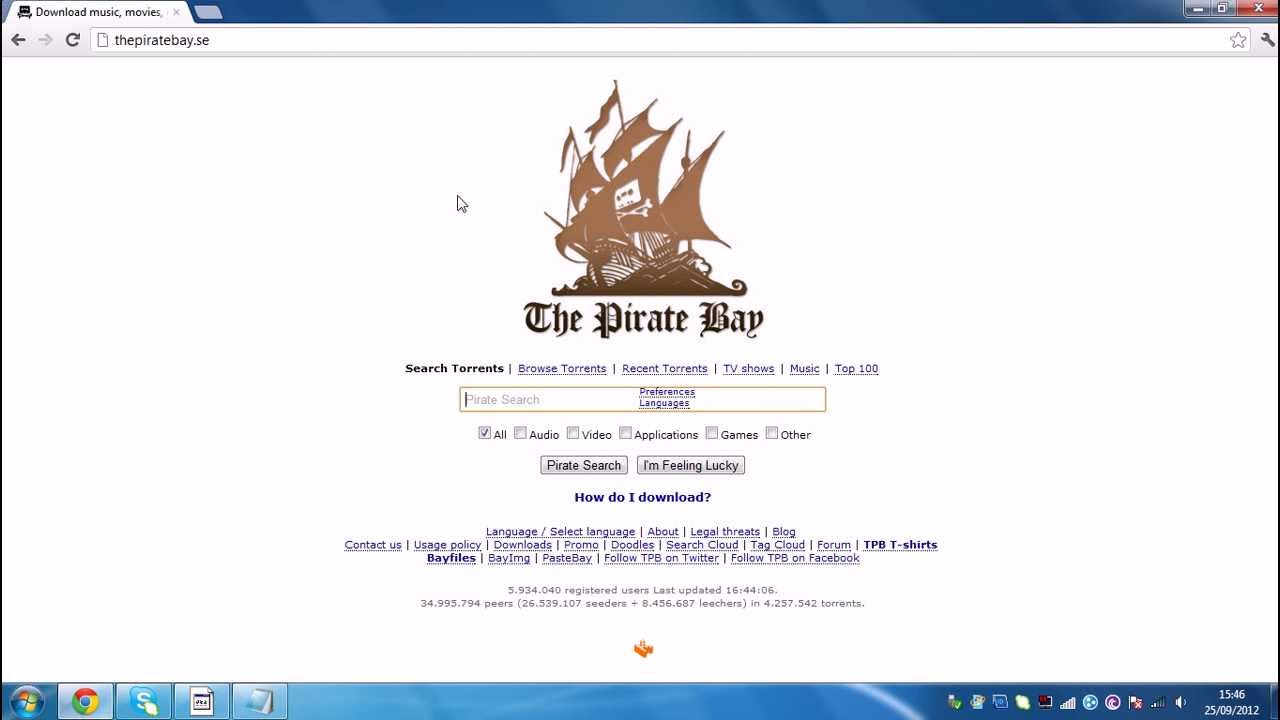Open the Search Cloud link
The image size is (1280, 720).
(x=702, y=545)
